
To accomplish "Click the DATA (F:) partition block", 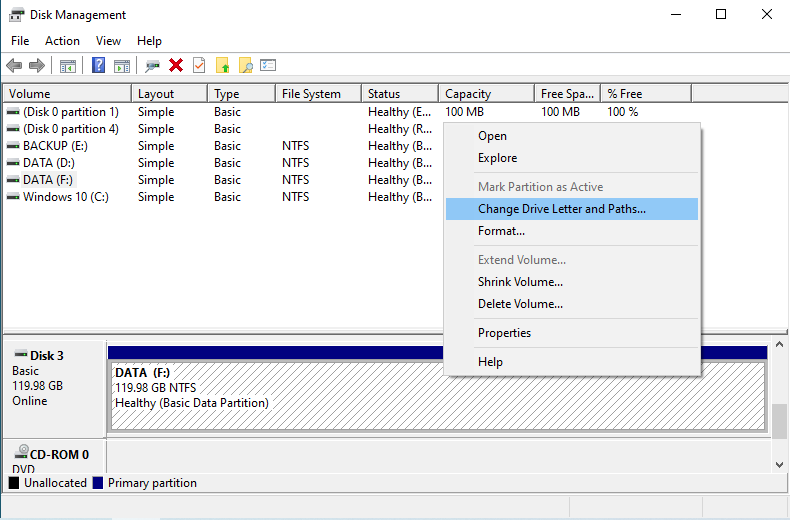I will (x=438, y=396).
